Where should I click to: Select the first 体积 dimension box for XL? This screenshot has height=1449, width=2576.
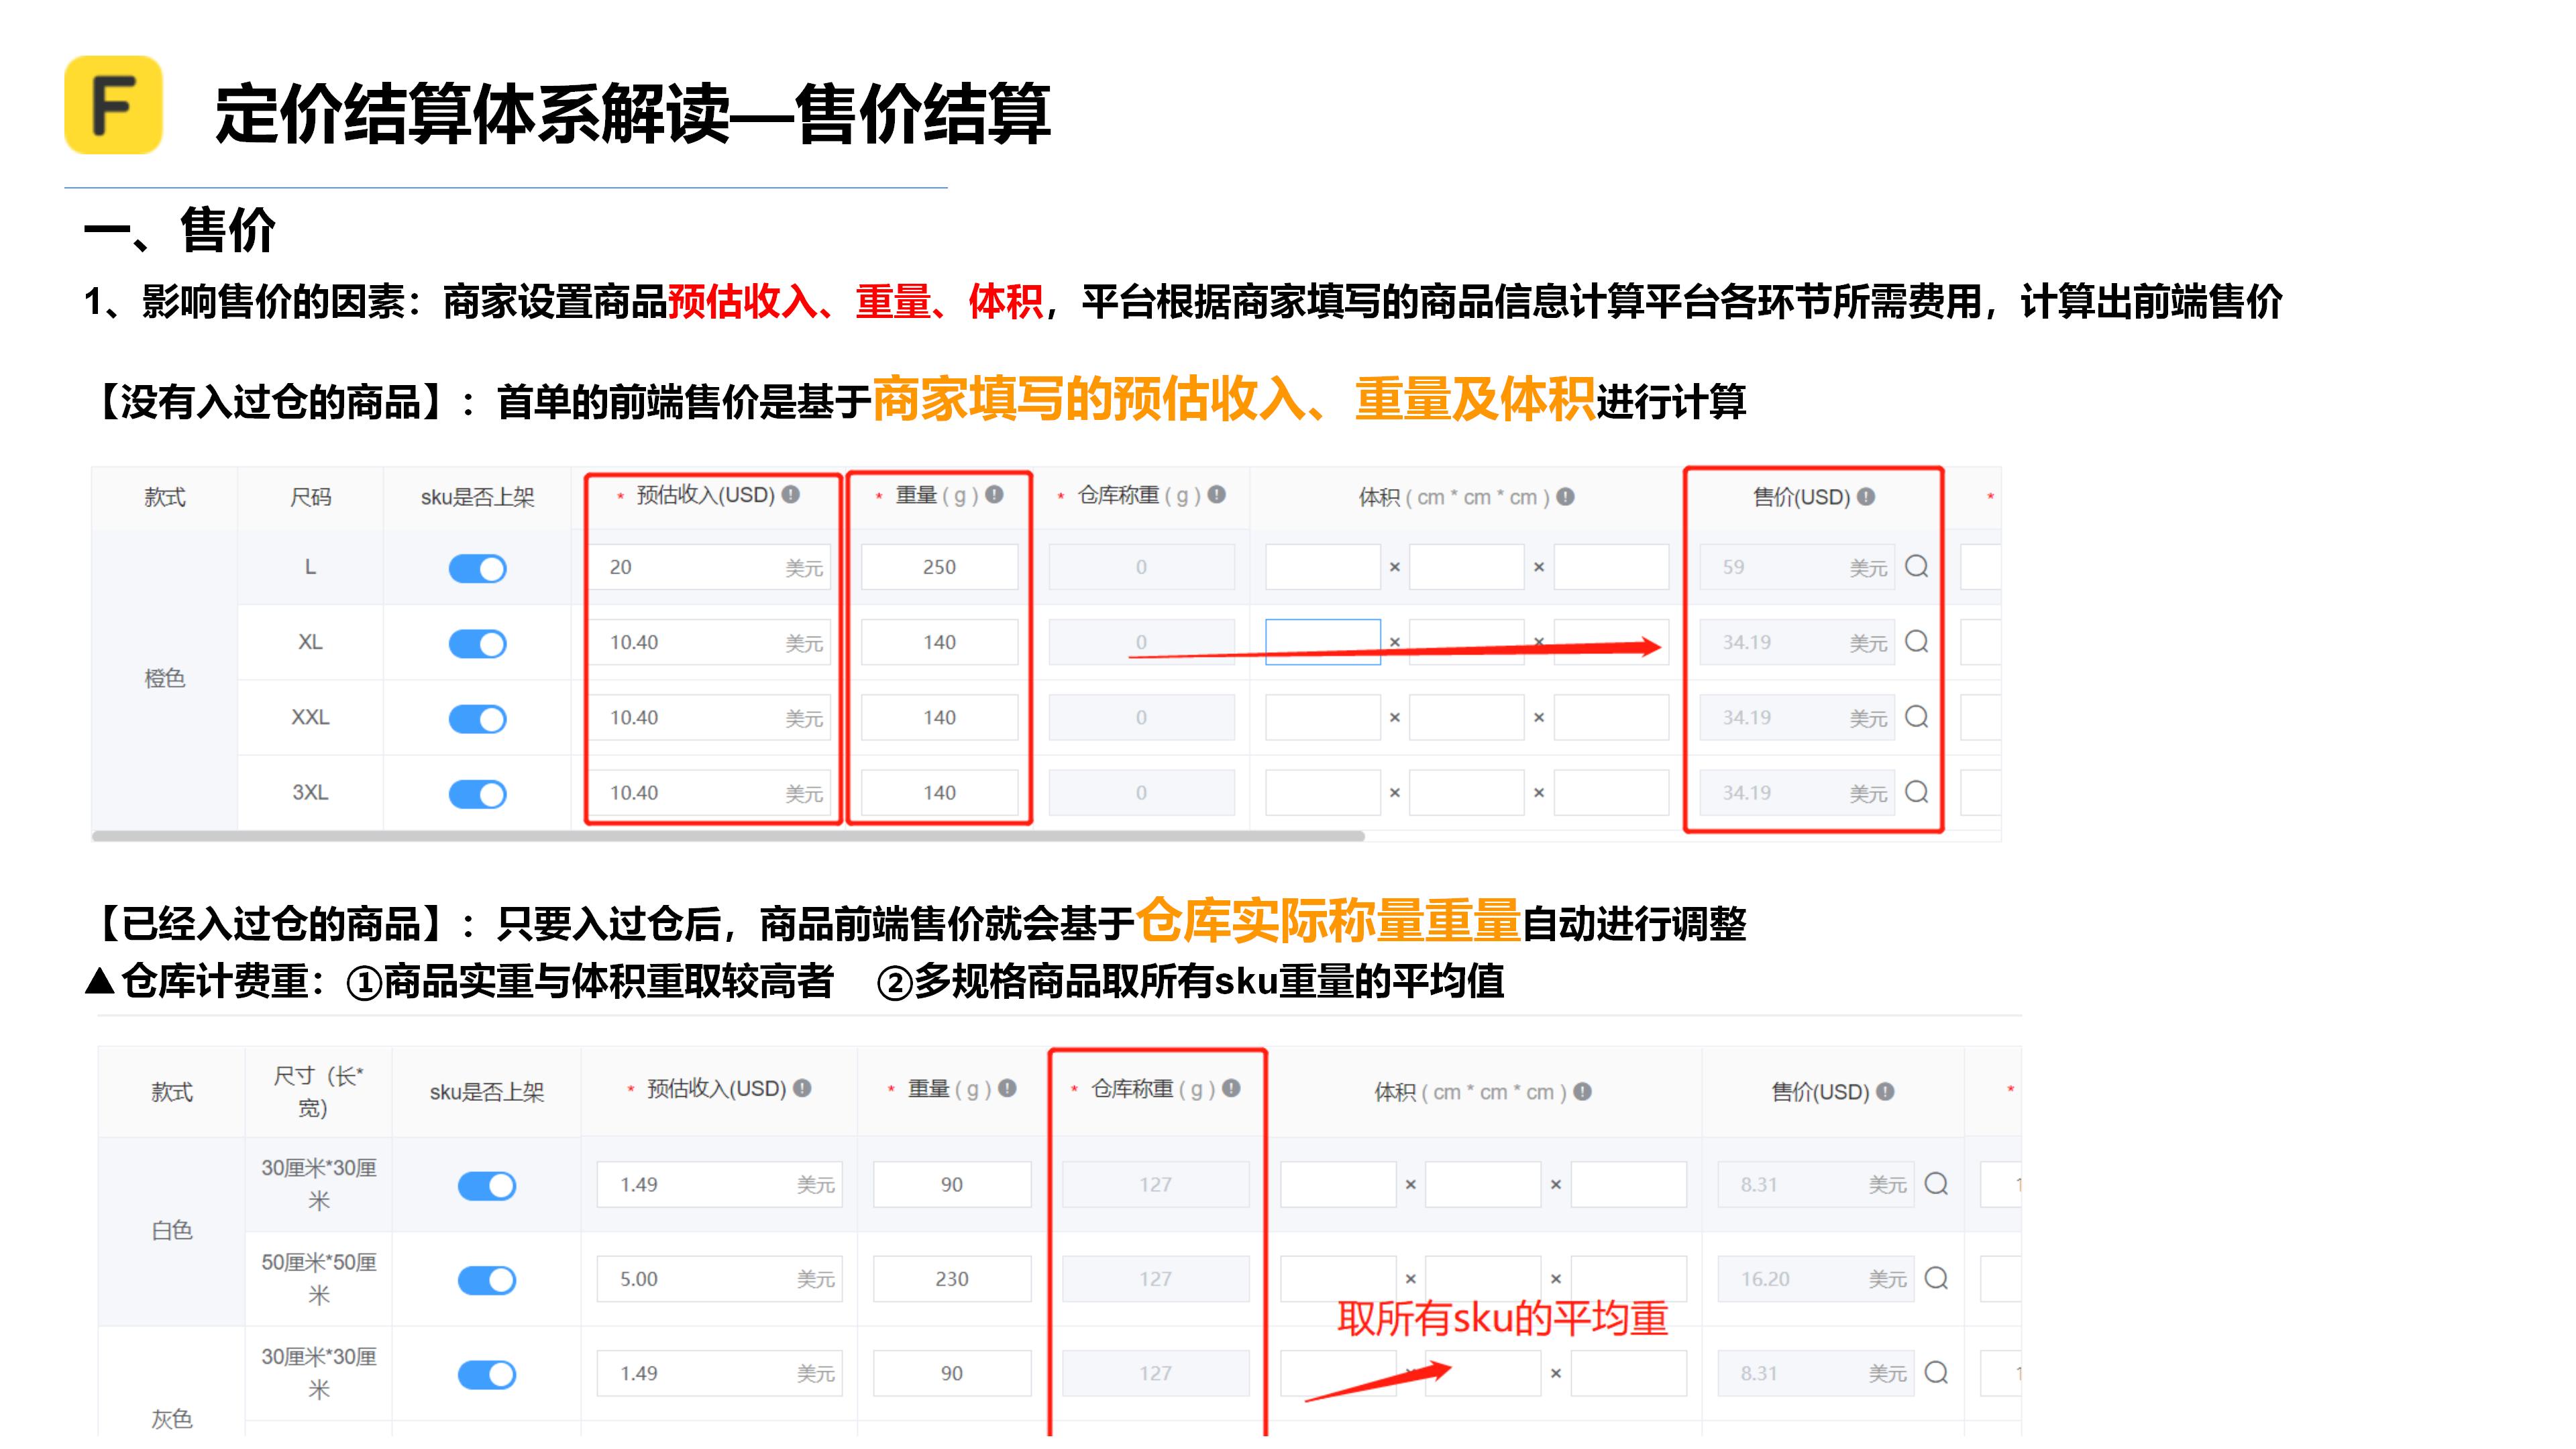point(1322,642)
